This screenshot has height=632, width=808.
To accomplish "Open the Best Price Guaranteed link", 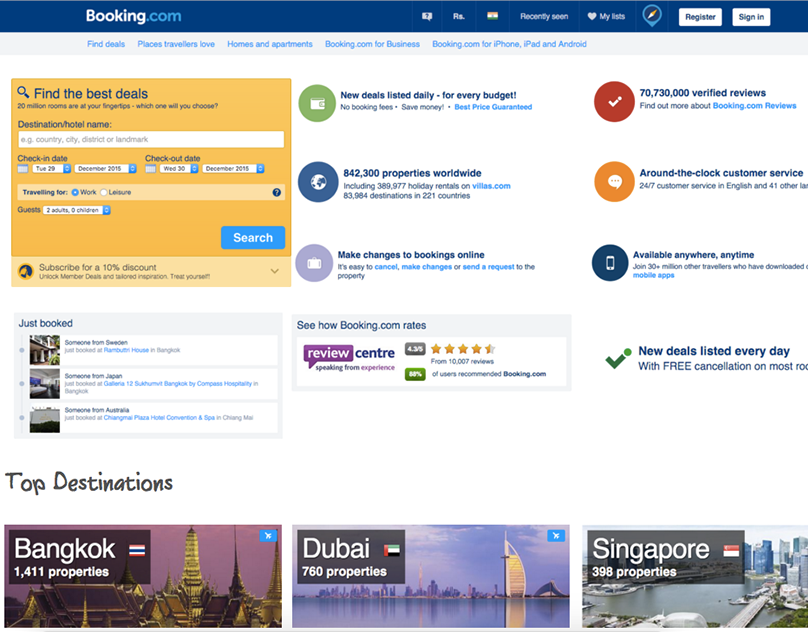I will click(493, 107).
